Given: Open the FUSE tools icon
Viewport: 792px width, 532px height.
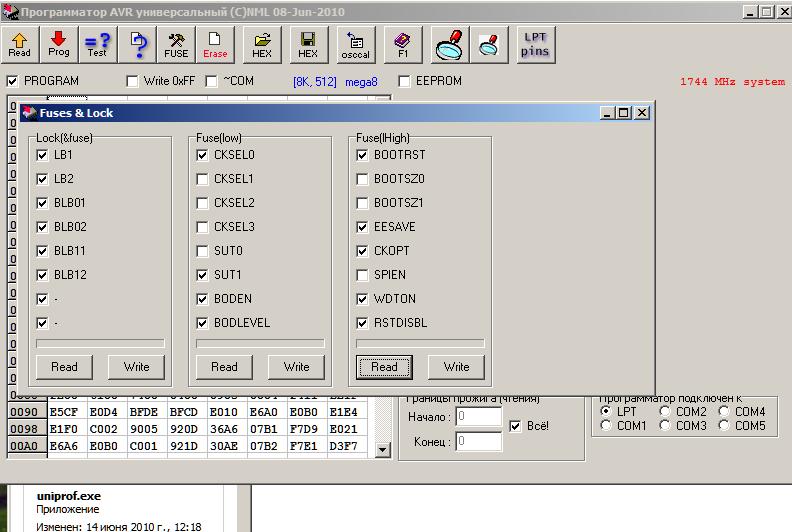Looking at the screenshot, I should [177, 44].
